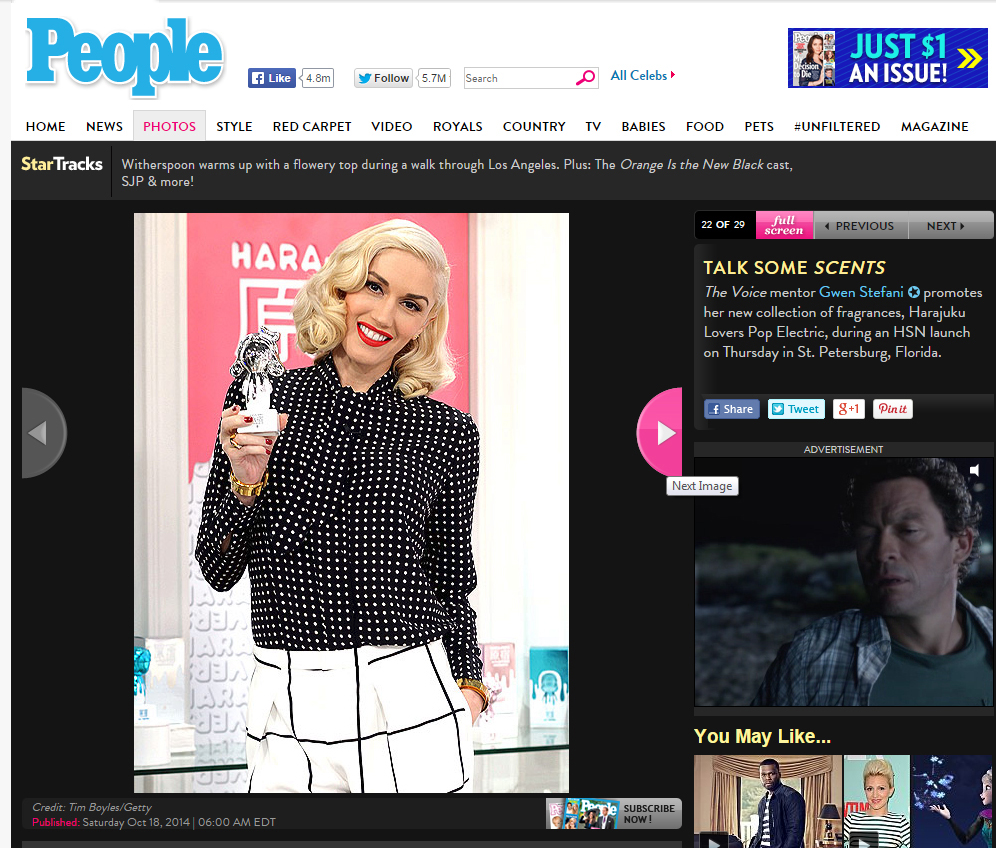This screenshot has width=996, height=848.
Task: Click the Just $1 An Issue banner
Action: 887,58
